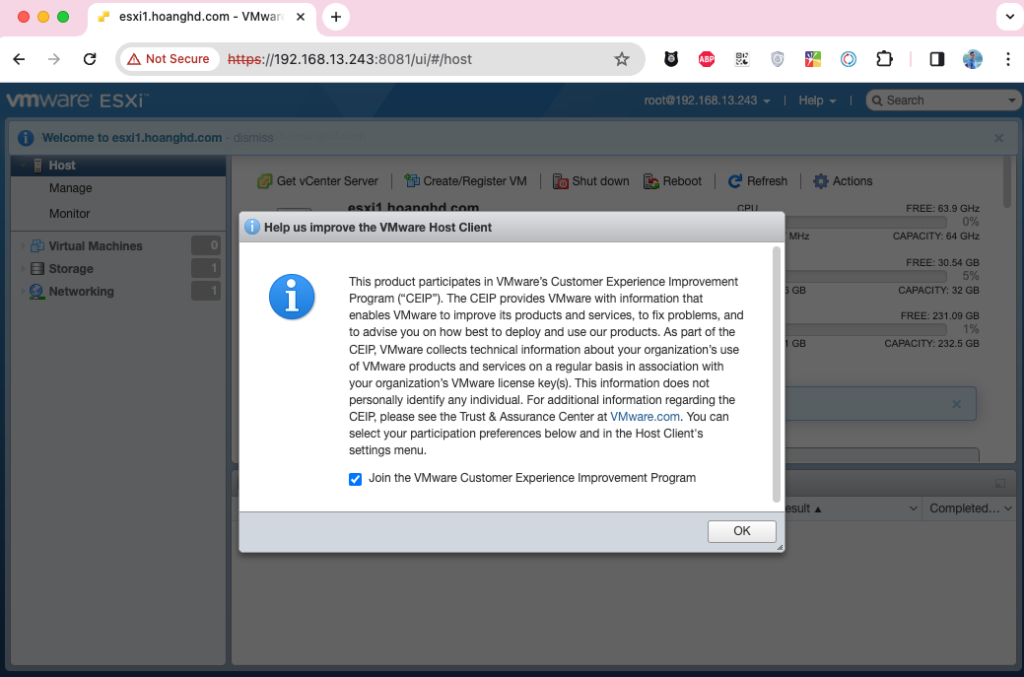The image size is (1024, 677).
Task: Bookmark this page with the star
Action: click(x=622, y=59)
